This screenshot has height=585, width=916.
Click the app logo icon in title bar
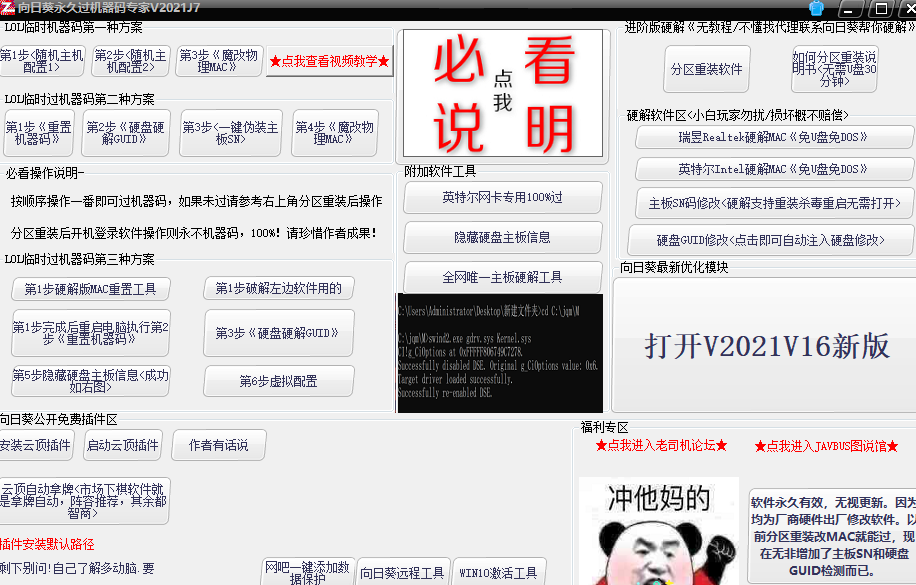tap(7, 8)
